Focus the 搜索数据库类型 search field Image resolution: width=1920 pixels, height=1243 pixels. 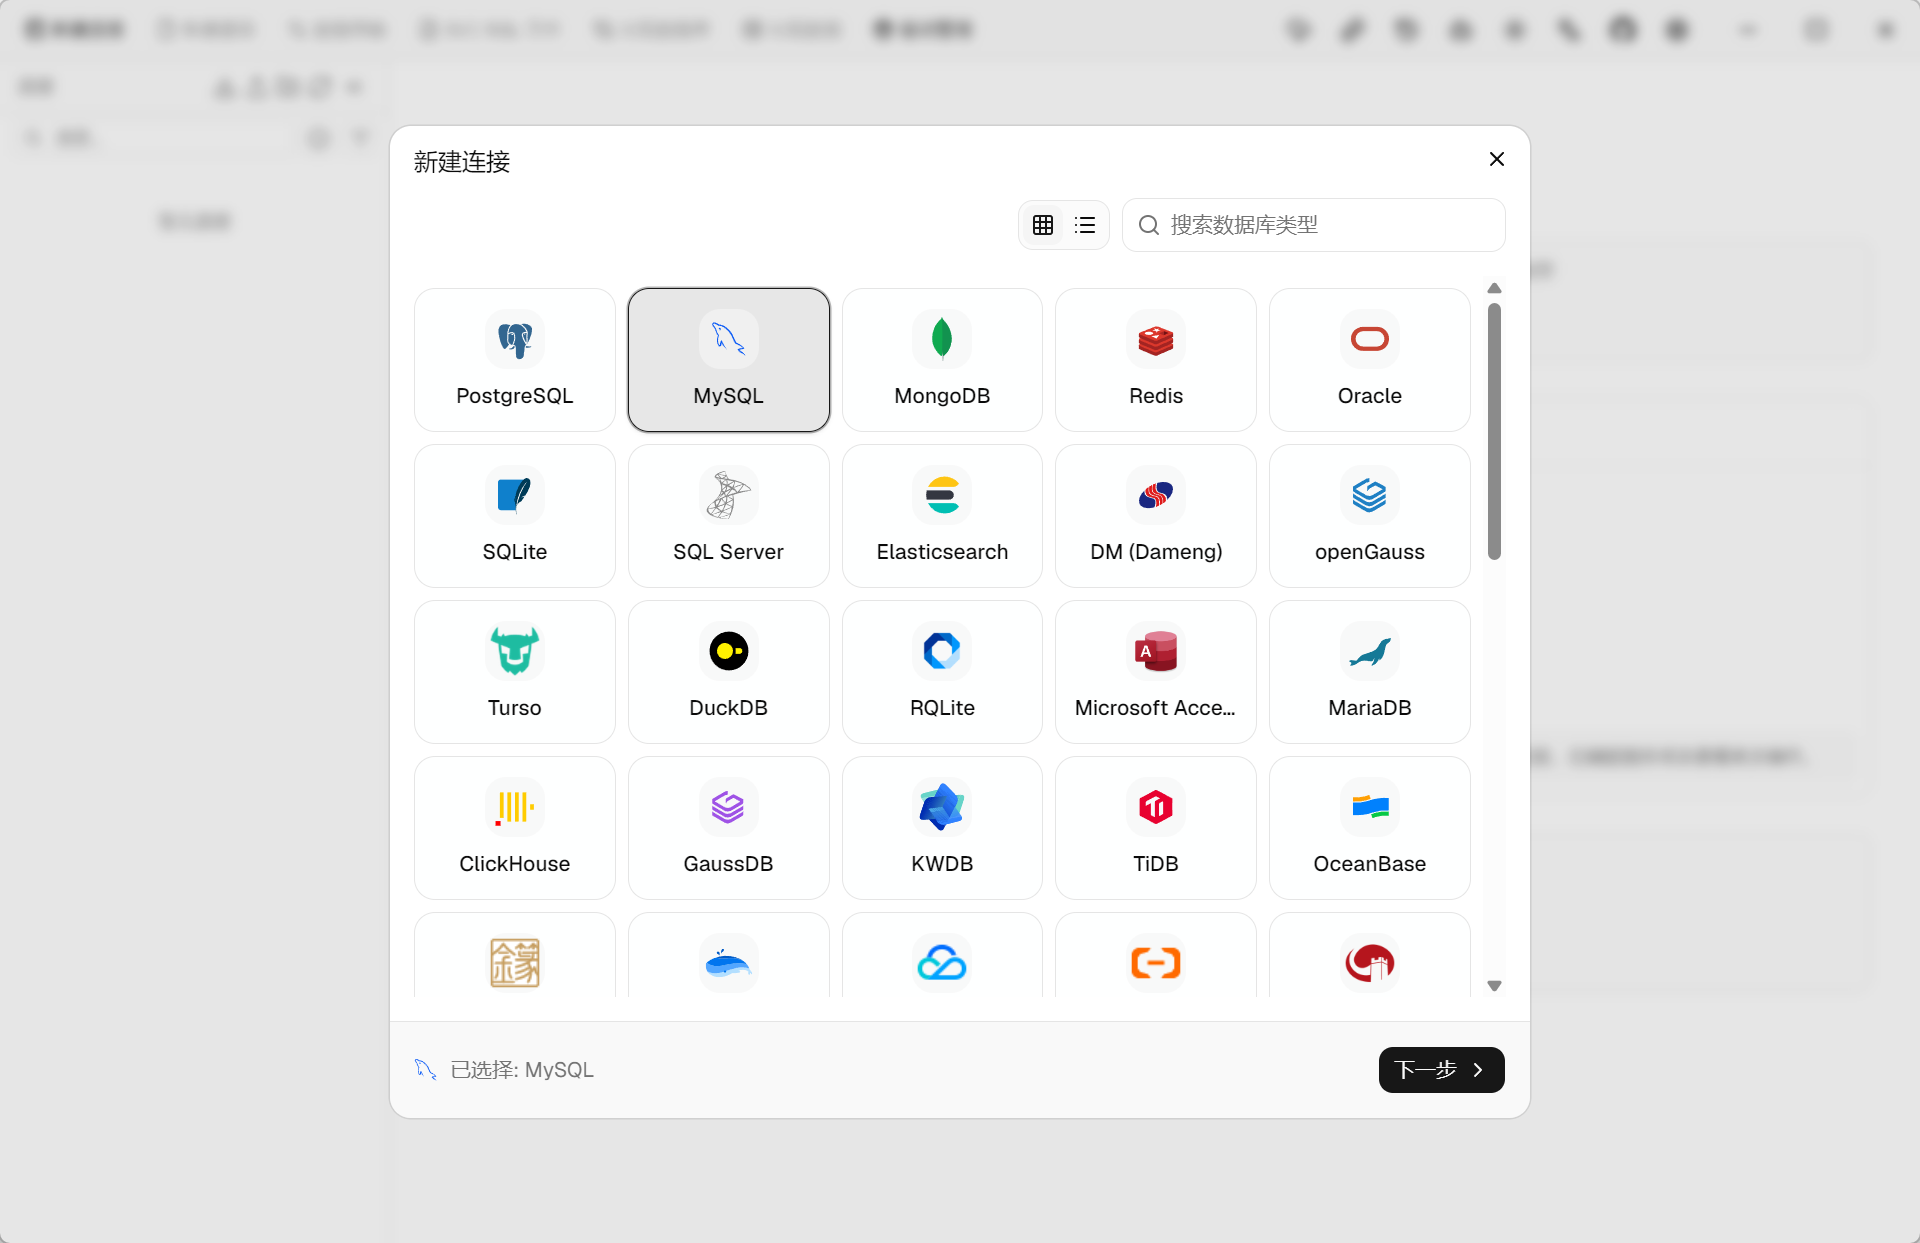coord(1314,225)
